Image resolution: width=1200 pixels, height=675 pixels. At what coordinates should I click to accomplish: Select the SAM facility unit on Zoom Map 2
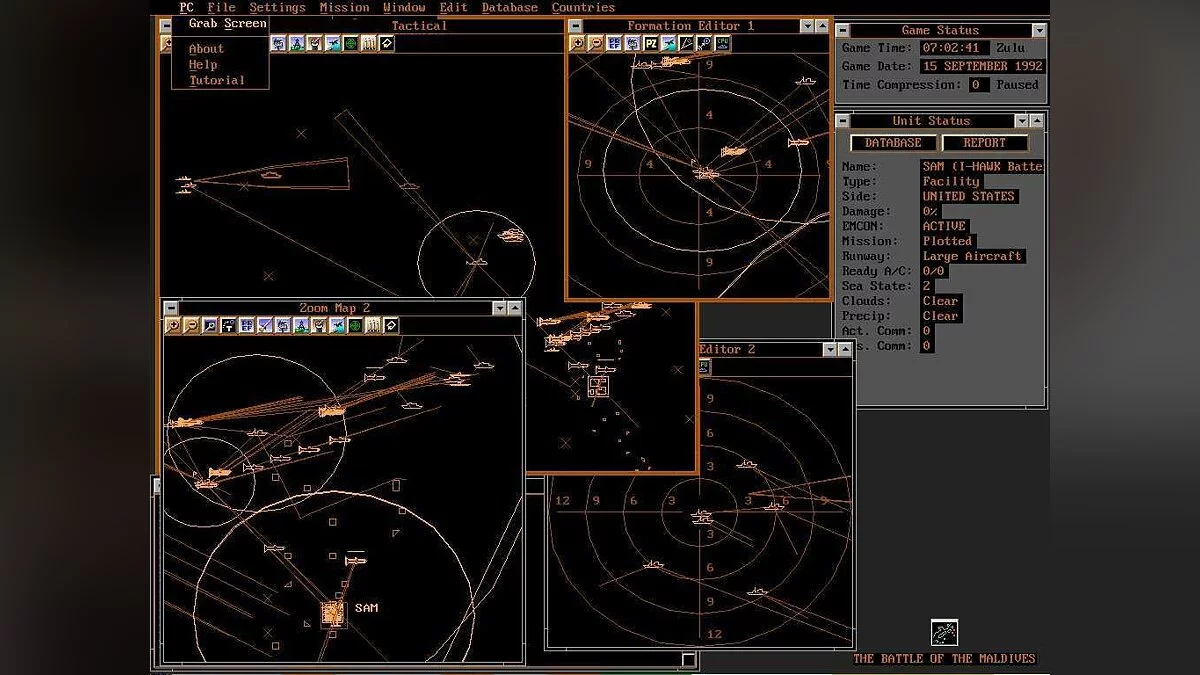(333, 612)
